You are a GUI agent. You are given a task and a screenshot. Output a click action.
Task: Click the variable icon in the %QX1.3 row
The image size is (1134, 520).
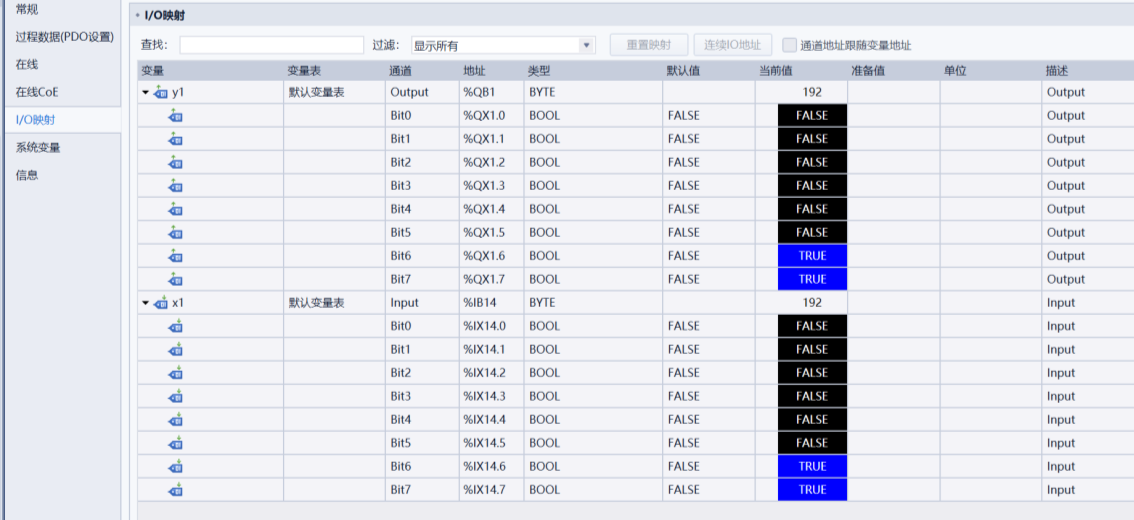point(176,186)
